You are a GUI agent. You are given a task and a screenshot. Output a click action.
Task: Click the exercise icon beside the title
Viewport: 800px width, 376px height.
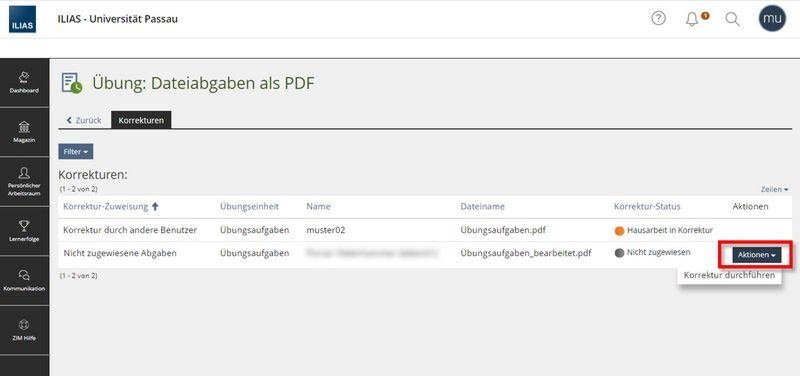[x=71, y=83]
